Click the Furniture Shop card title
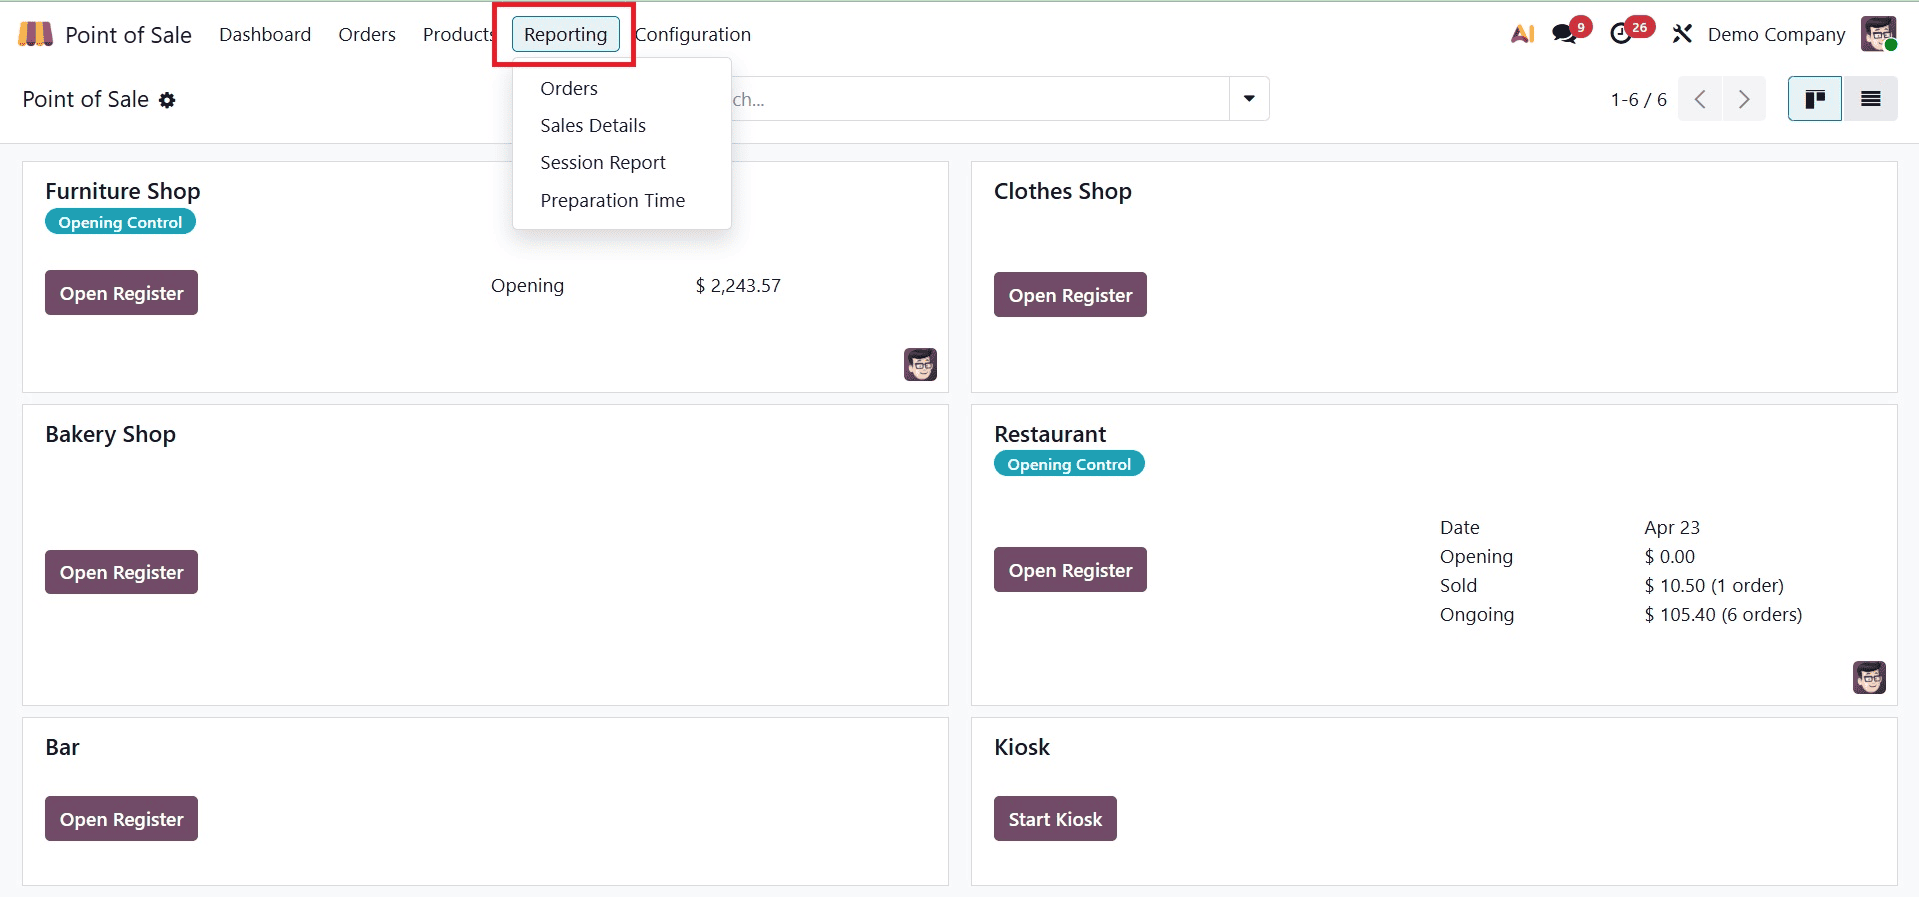This screenshot has height=897, width=1919. (x=123, y=191)
